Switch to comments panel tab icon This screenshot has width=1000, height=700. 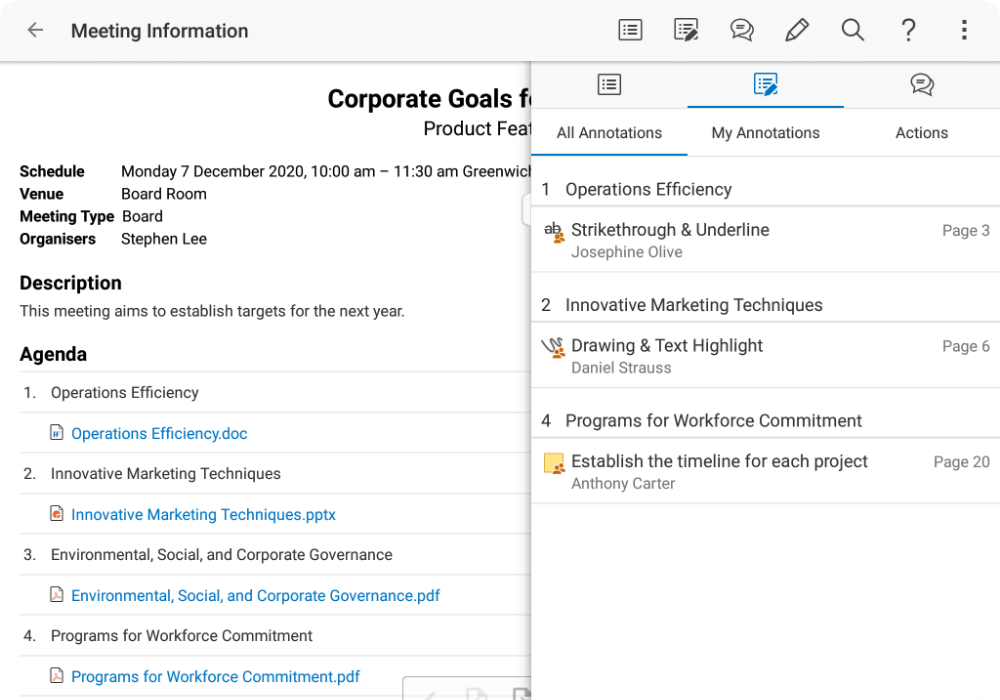tap(922, 85)
